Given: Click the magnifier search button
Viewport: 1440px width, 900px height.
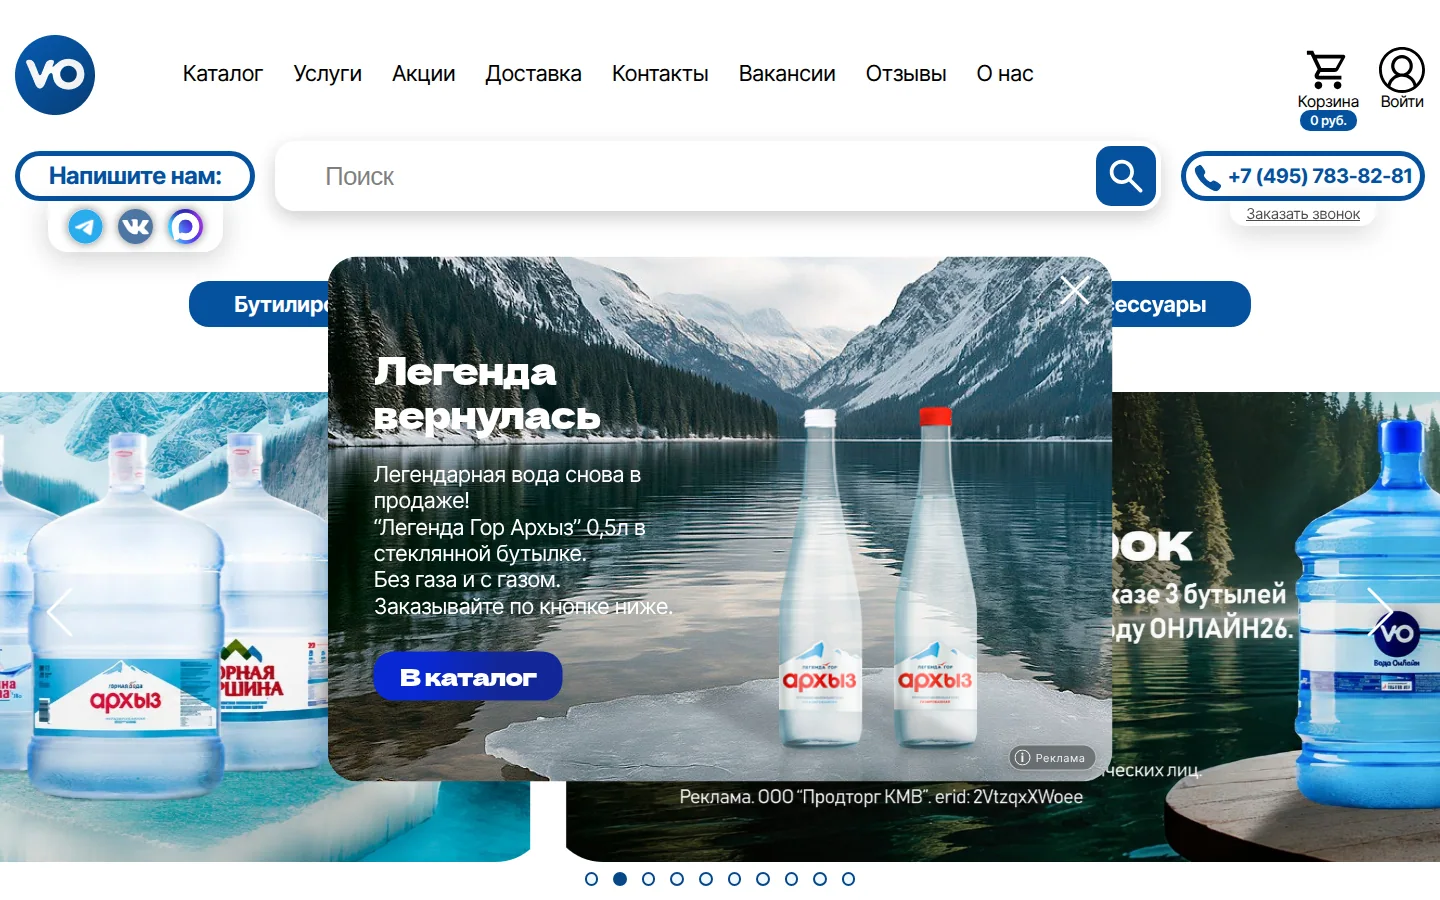Looking at the screenshot, I should click(1126, 176).
